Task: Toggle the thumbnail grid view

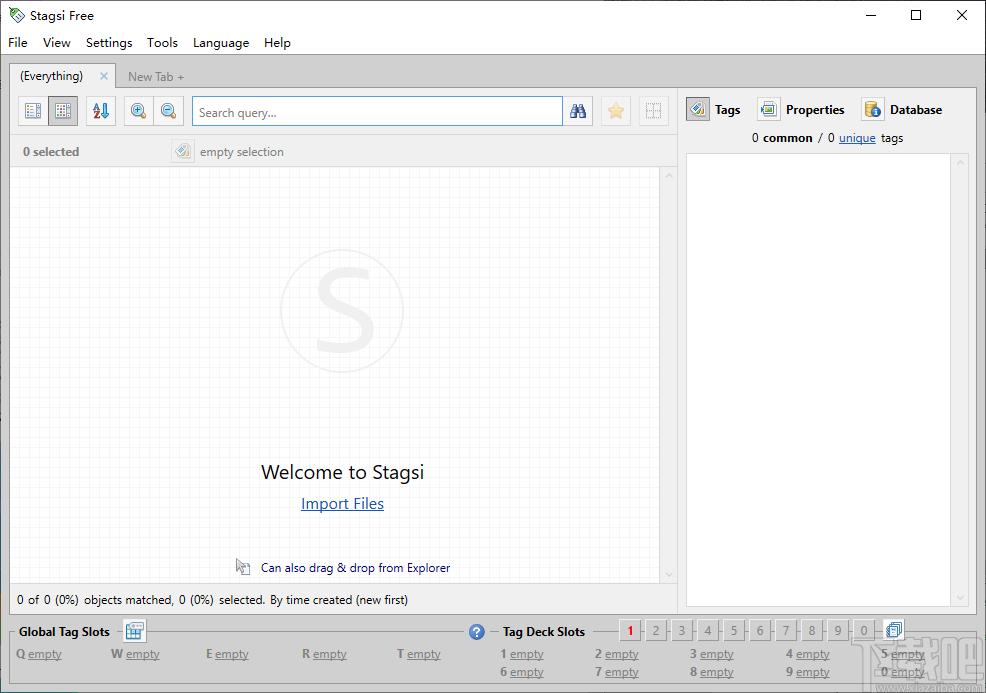Action: 63,111
